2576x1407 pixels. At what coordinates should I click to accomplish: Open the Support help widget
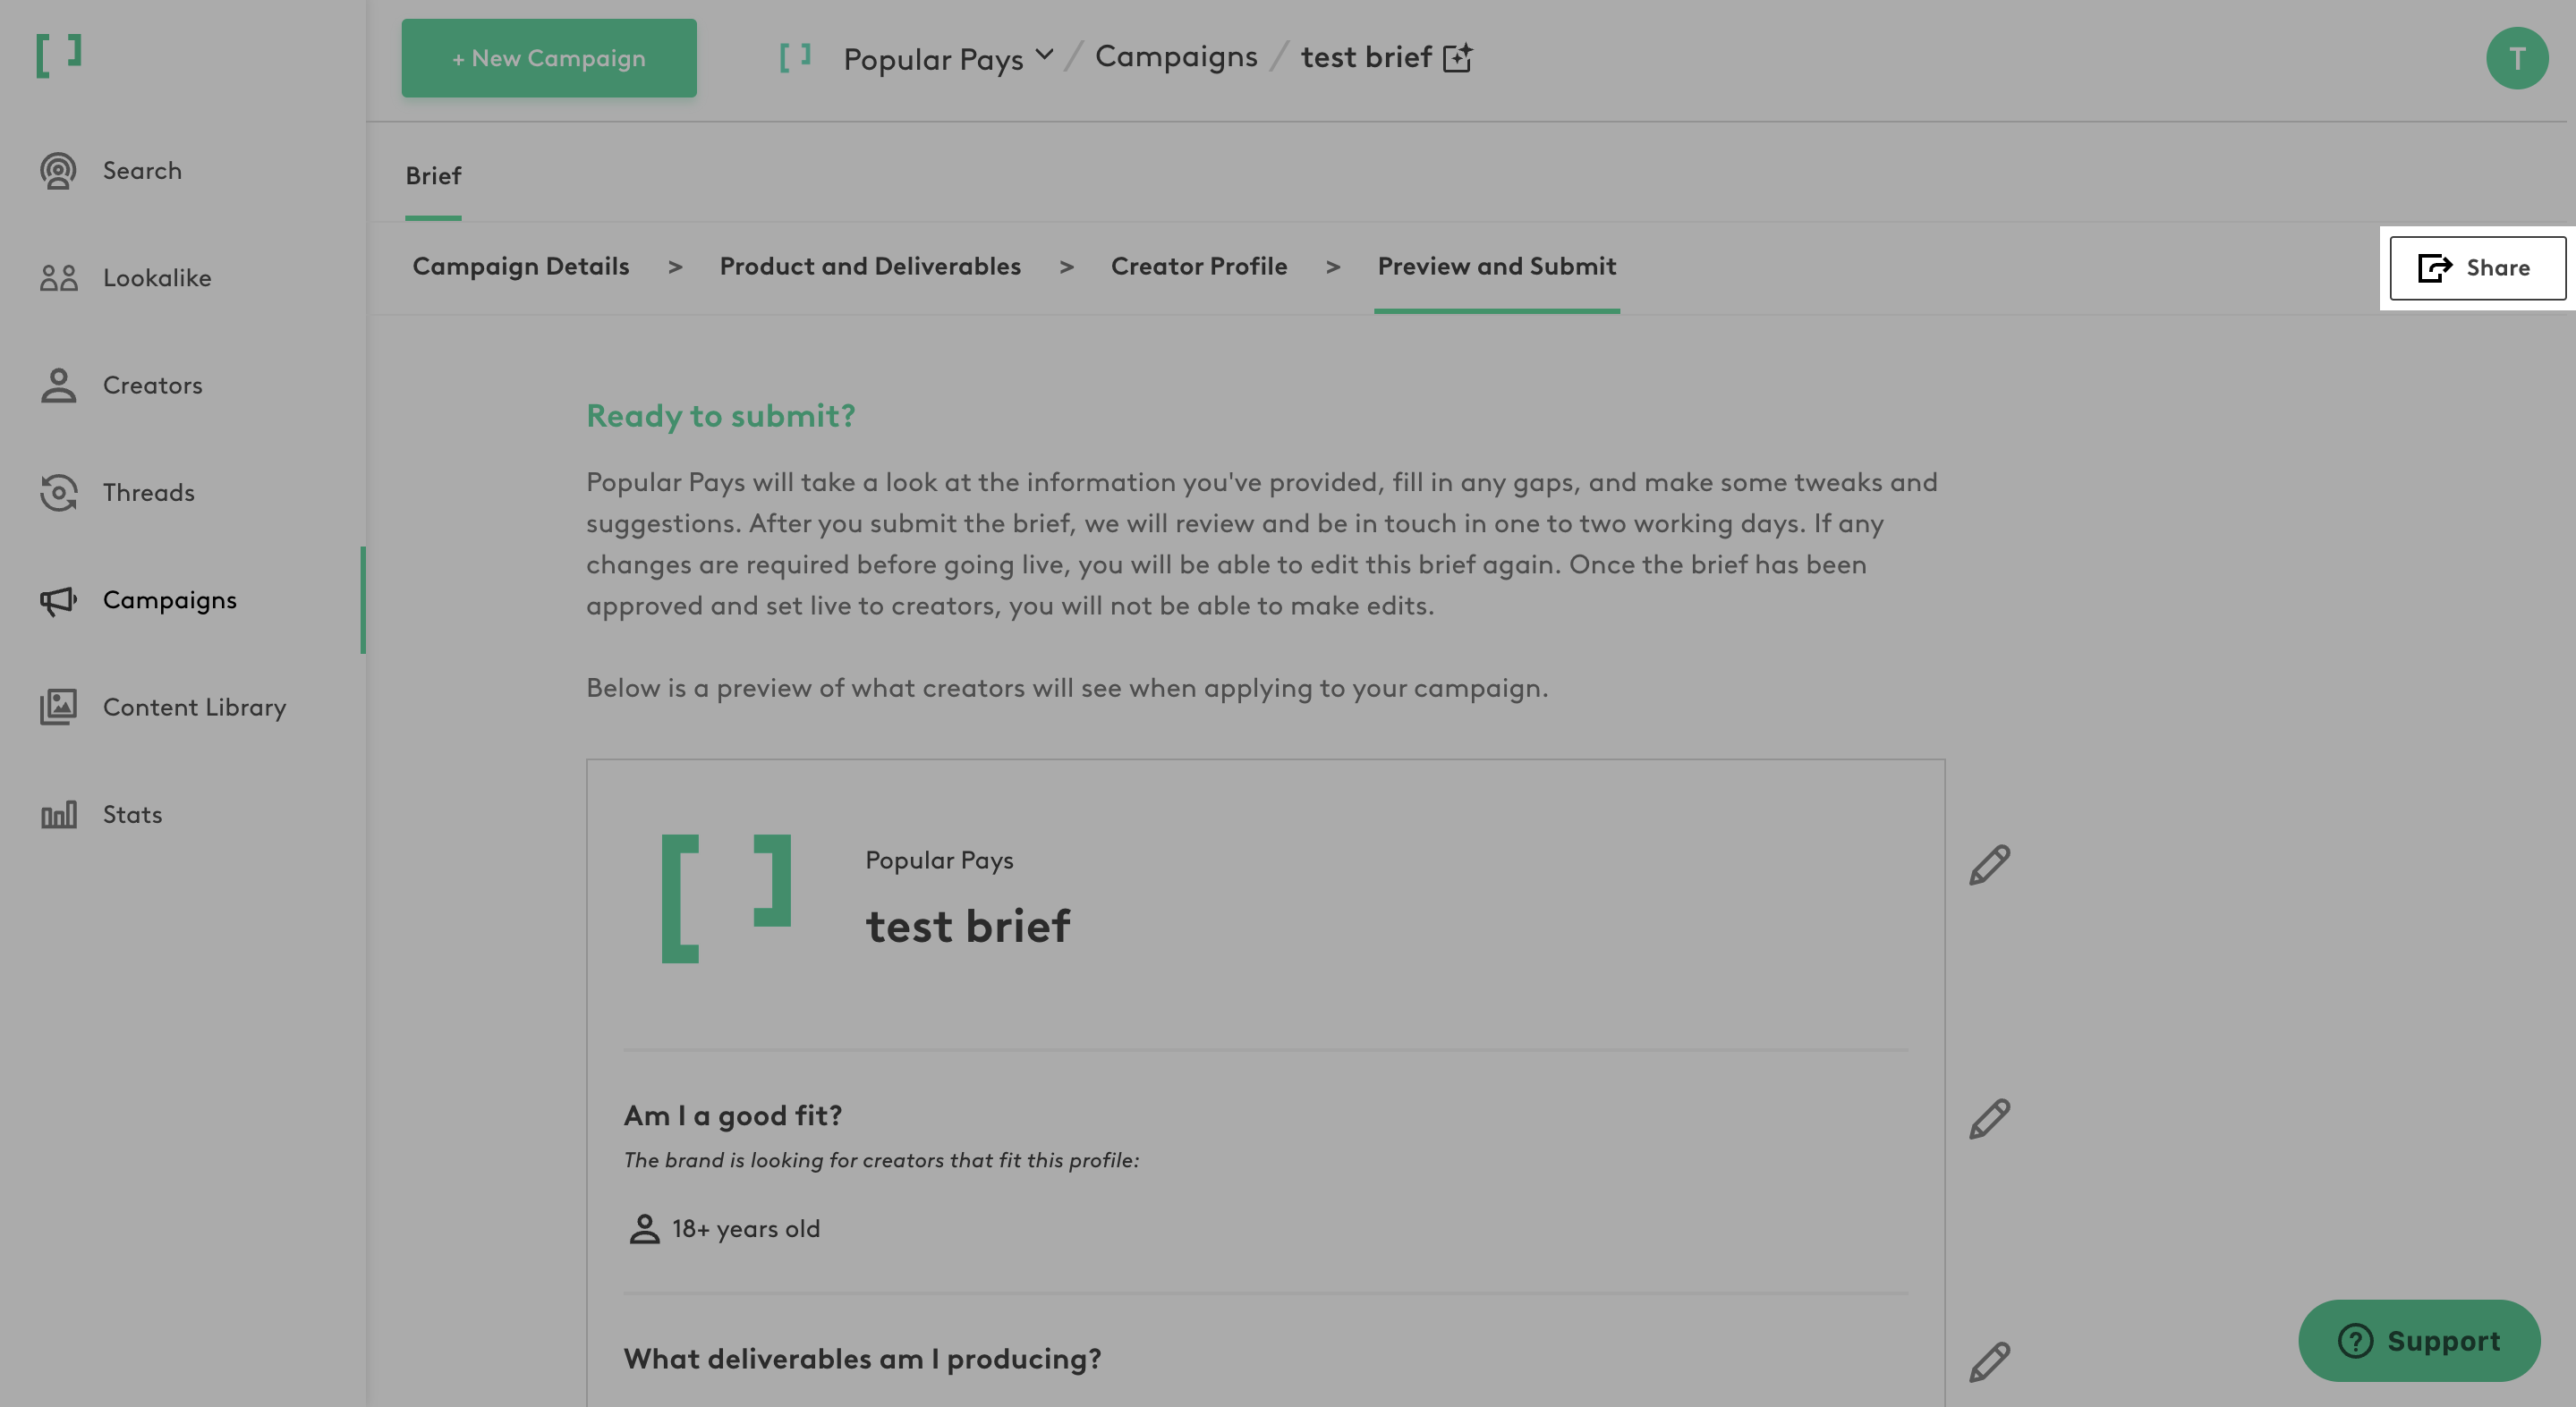tap(2418, 1340)
